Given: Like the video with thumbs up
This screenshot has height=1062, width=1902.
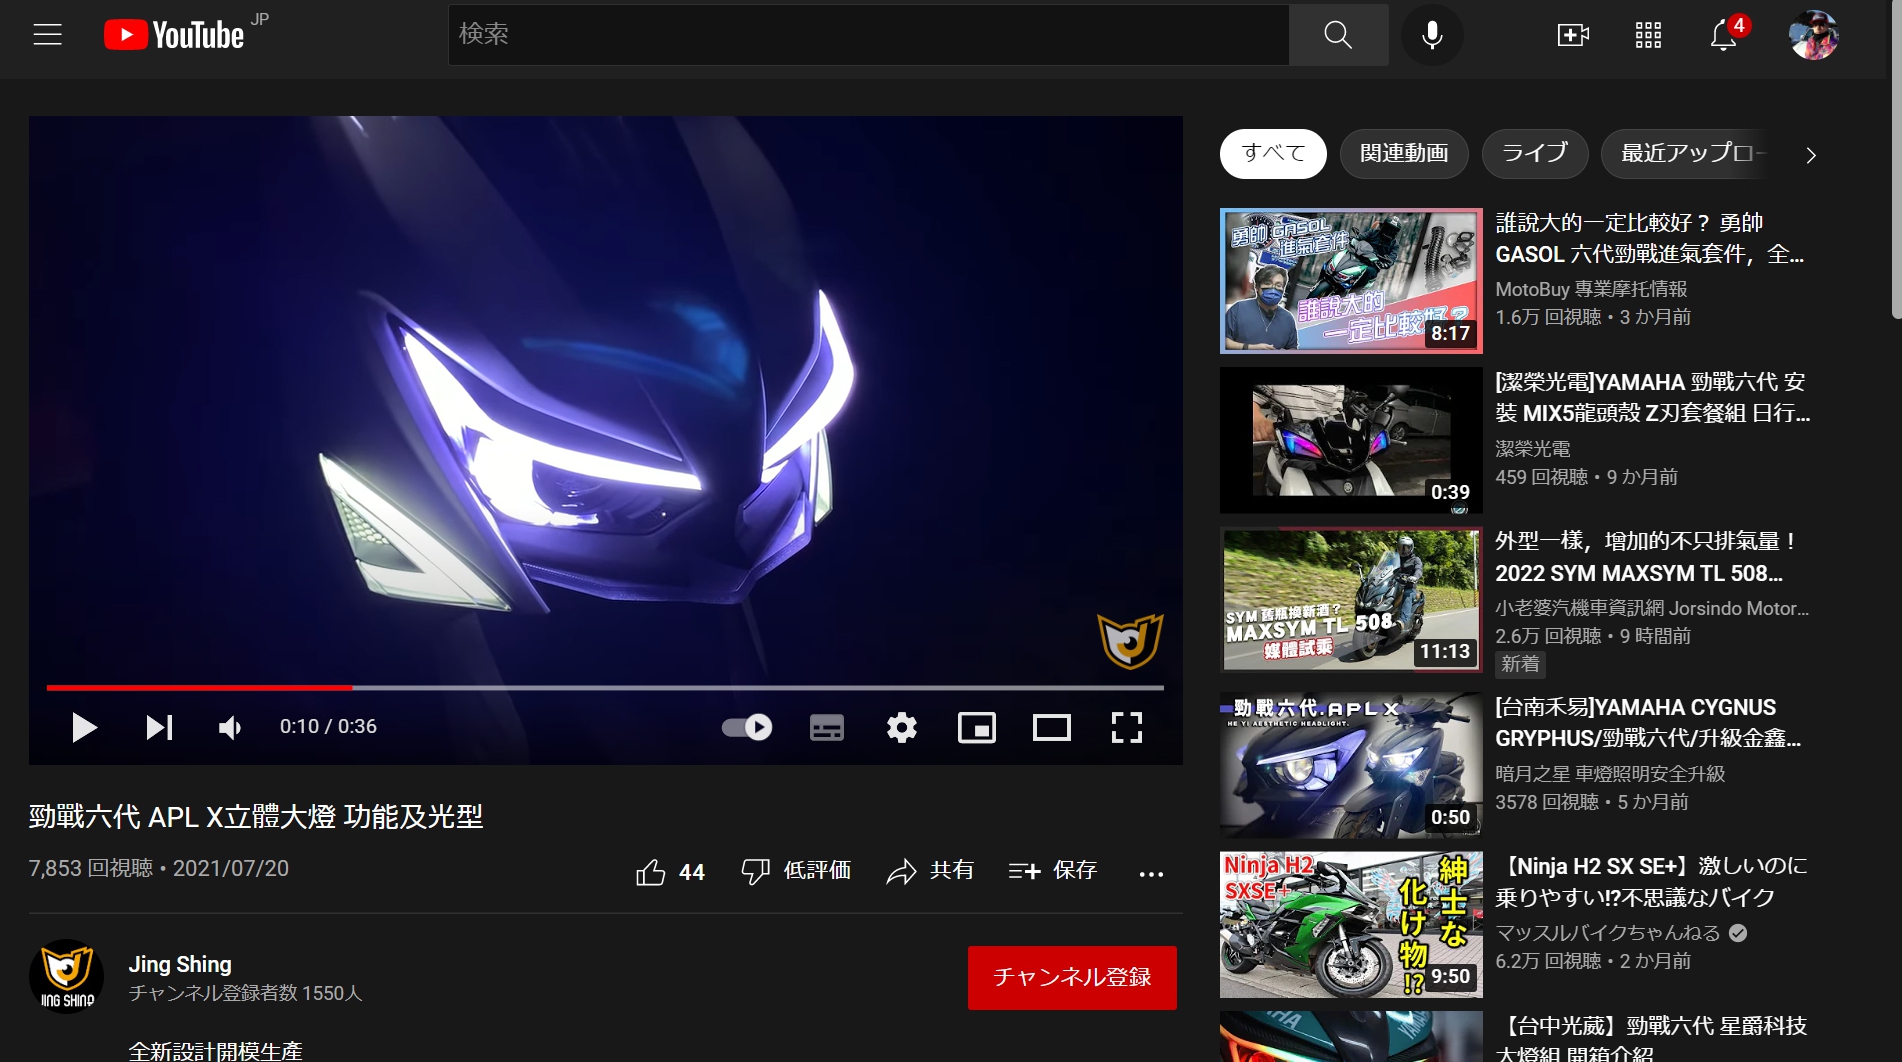Looking at the screenshot, I should [x=670, y=872].
